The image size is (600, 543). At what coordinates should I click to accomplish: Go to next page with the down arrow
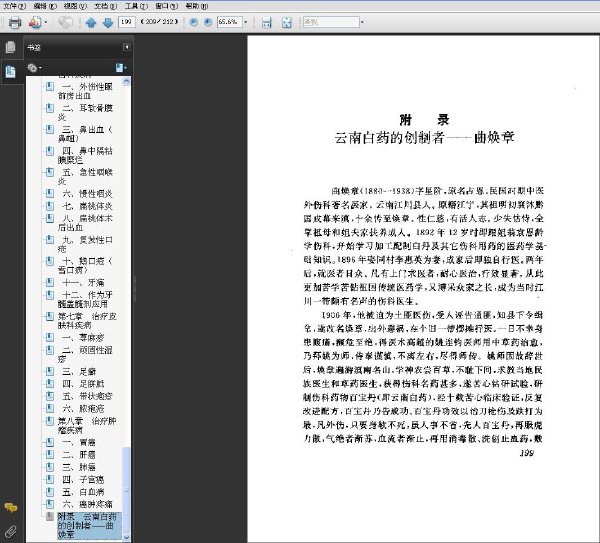(x=108, y=23)
